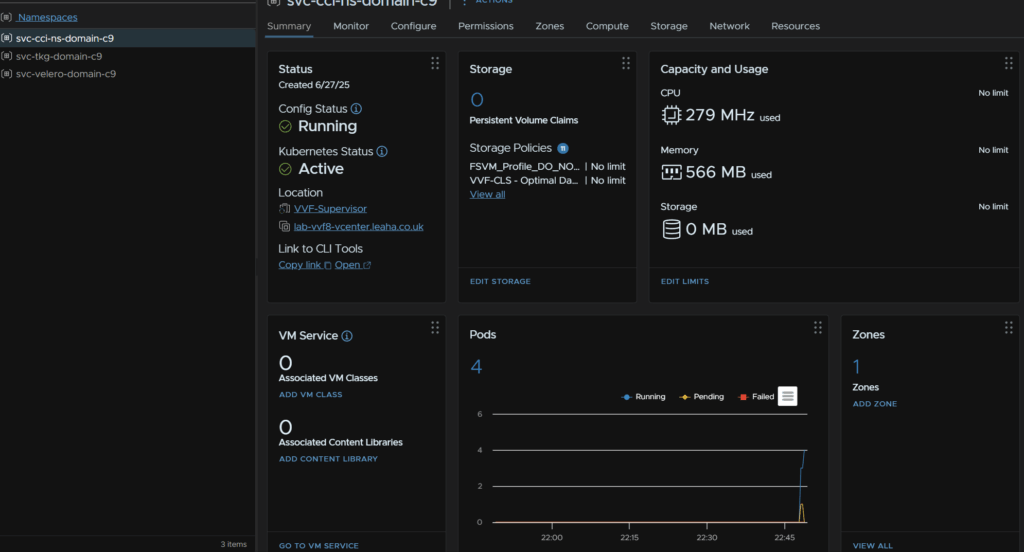This screenshot has height=552, width=1024.
Task: Click the Pods card drag handle
Action: [818, 328]
